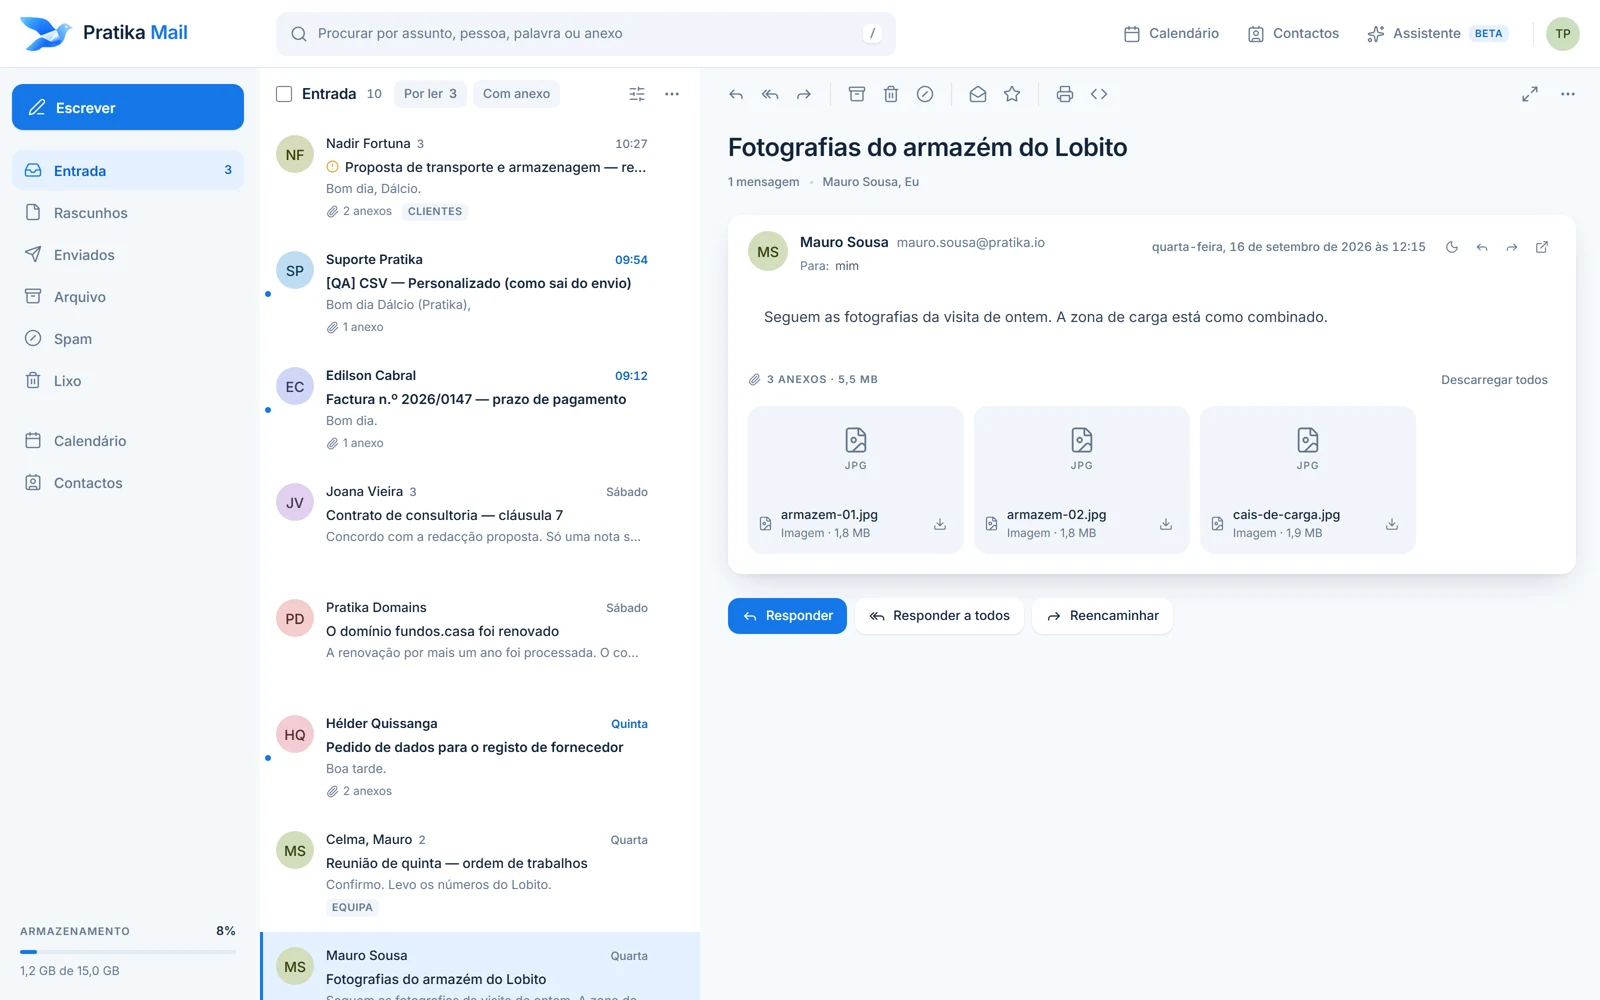Click the Reencaminhar button

(x=1102, y=616)
